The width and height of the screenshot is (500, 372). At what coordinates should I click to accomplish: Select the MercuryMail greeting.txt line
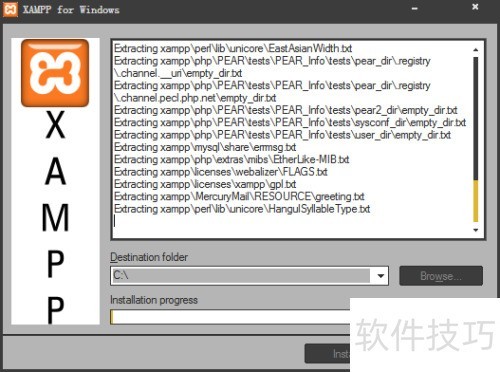coord(239,197)
